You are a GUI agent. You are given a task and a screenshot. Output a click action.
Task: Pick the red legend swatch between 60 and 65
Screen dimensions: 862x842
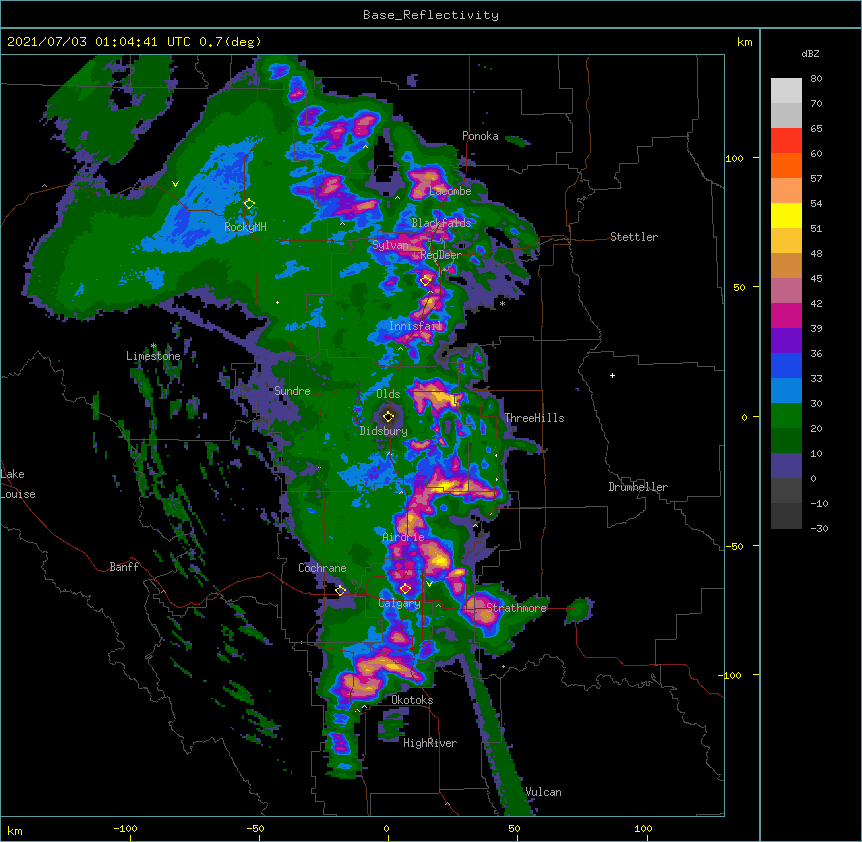pos(786,140)
